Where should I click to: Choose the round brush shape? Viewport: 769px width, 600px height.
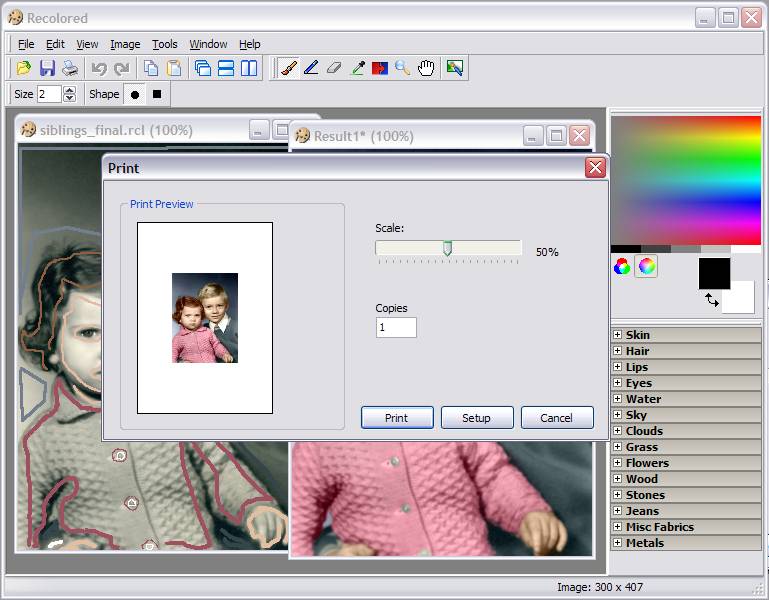tap(135, 95)
